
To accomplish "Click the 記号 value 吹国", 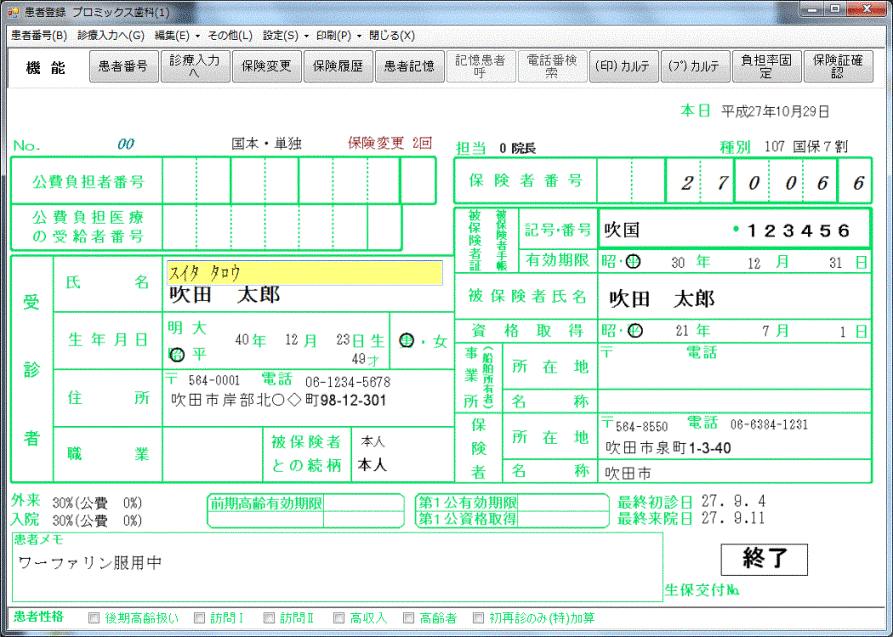I will [x=622, y=230].
